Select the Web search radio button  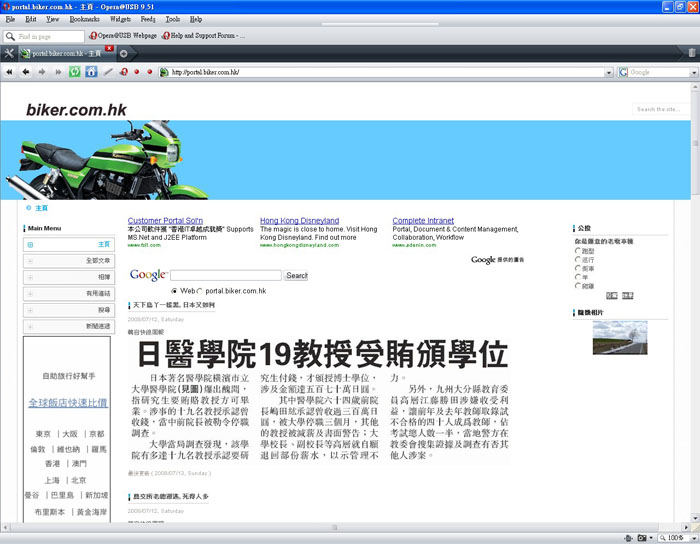[x=175, y=291]
